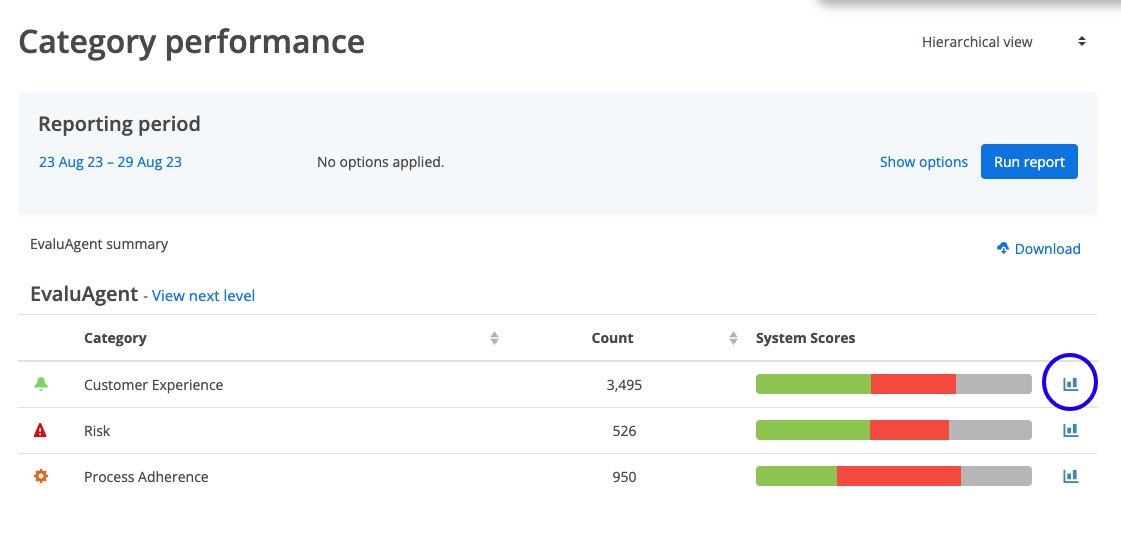Click the System Scores column header

point(805,338)
